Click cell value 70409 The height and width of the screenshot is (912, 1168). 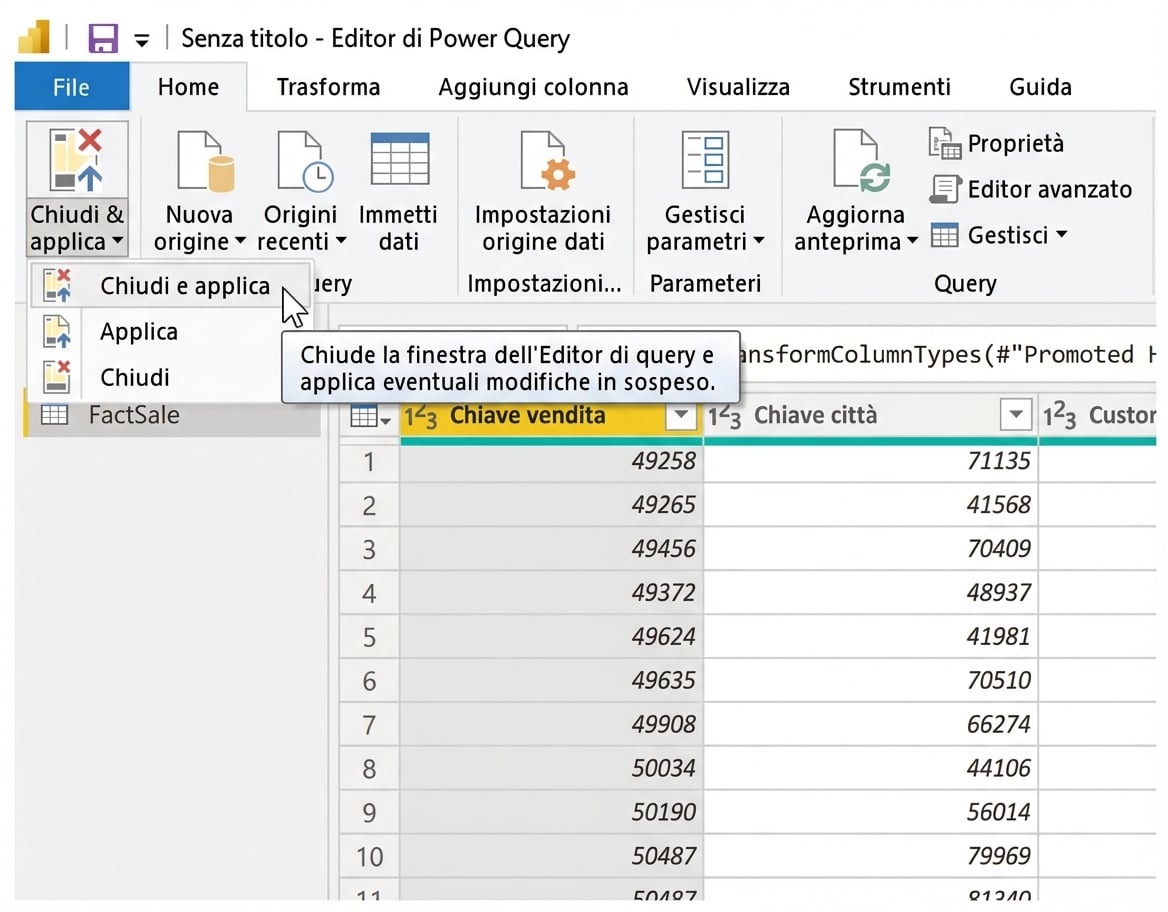pos(998,549)
